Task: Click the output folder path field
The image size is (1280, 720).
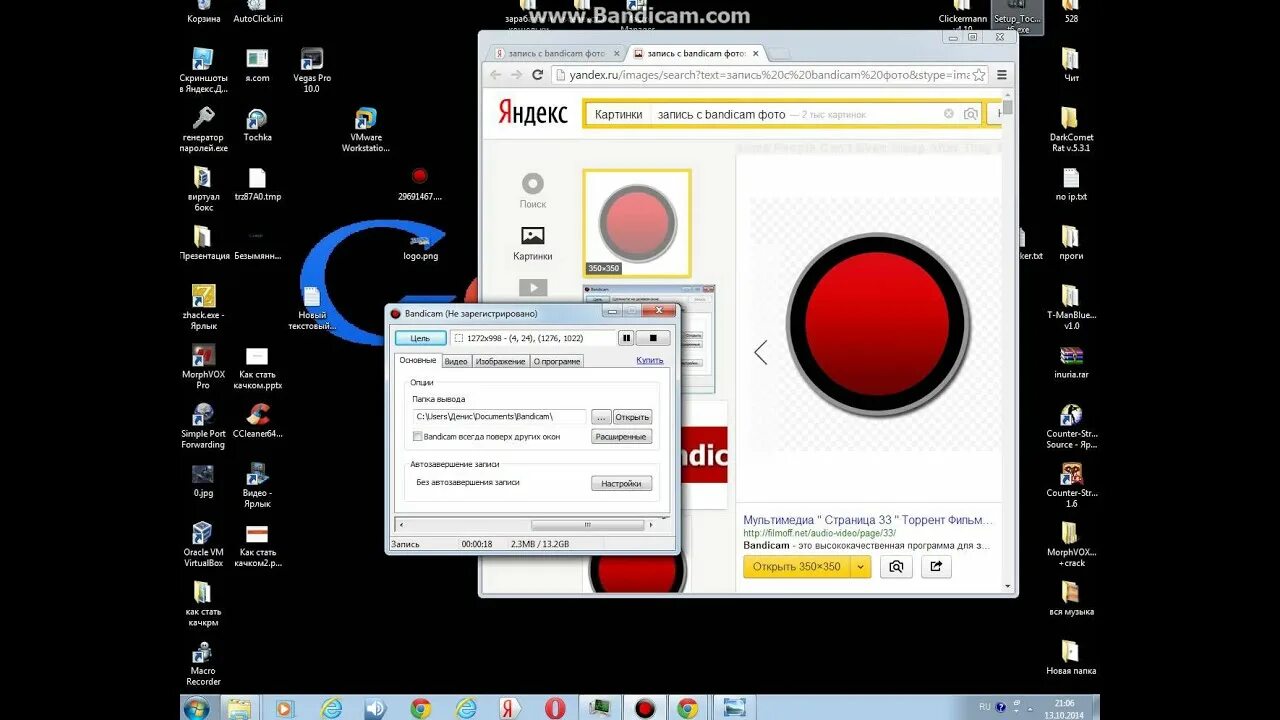Action: [499, 416]
